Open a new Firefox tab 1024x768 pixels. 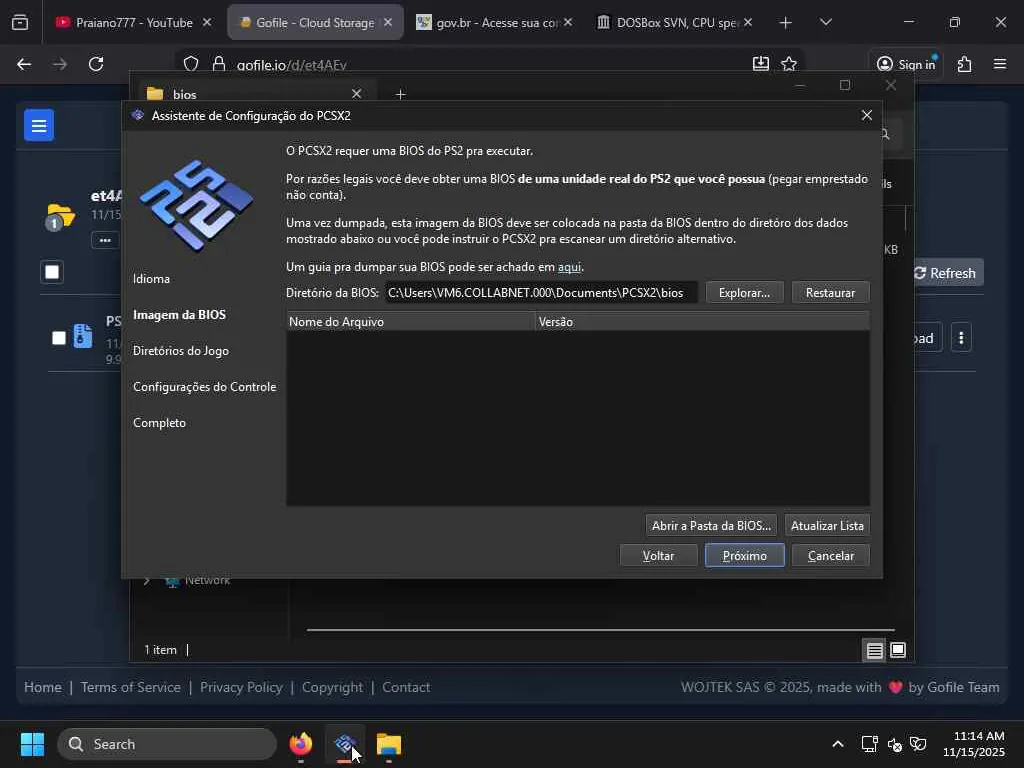[785, 22]
